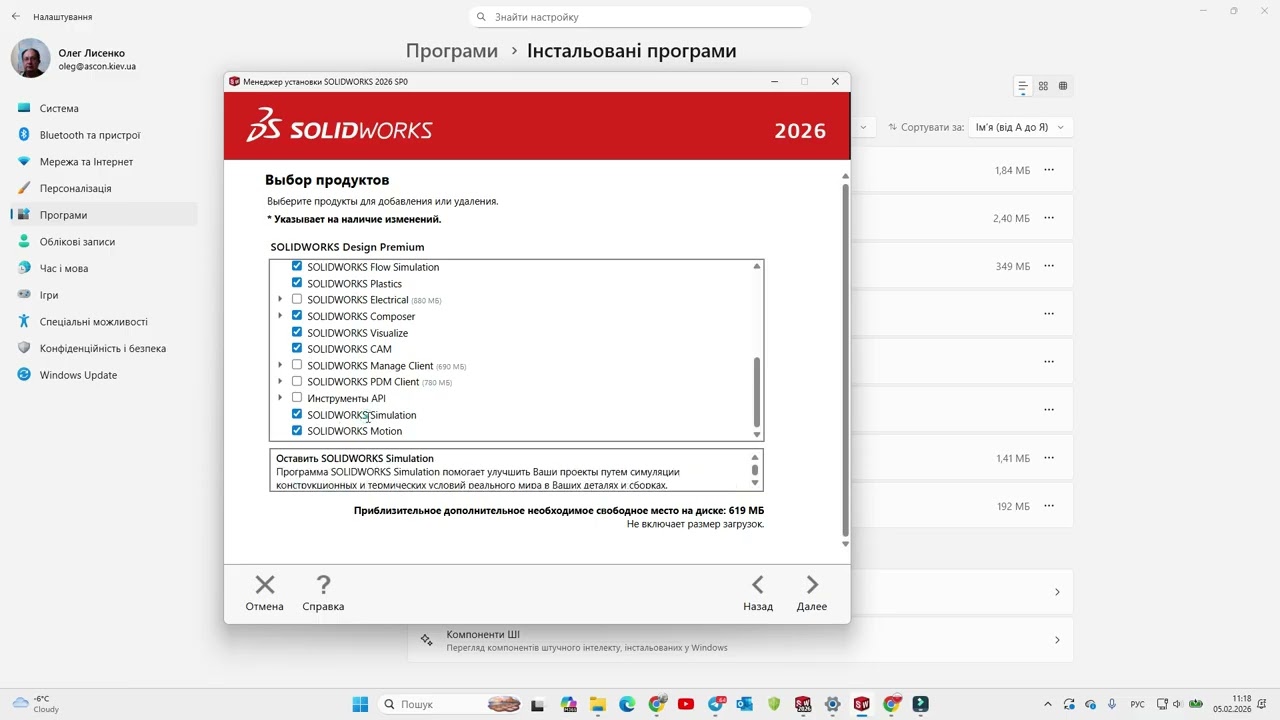
Task: Open Windows Start menu
Action: click(360, 704)
